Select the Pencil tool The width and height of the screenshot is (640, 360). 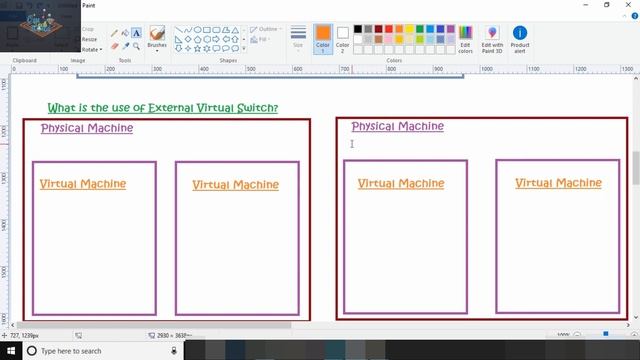(x=114, y=33)
